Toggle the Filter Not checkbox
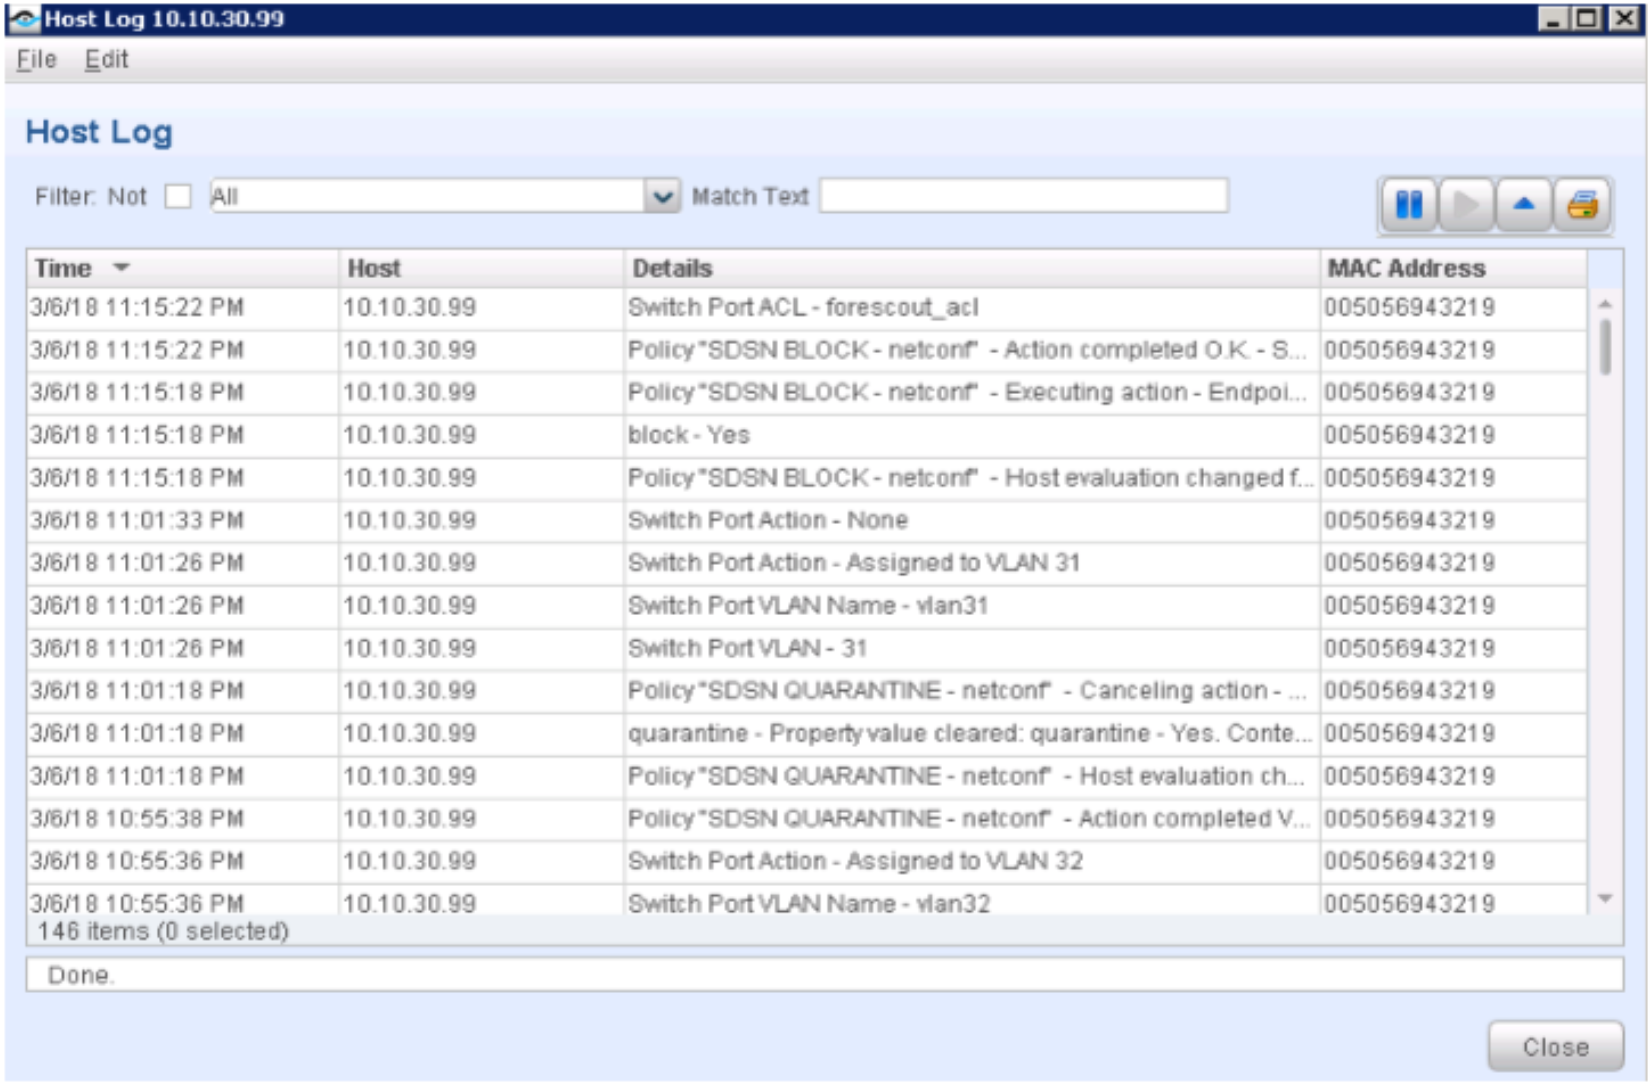Screen dimensions: 1648x1082 point(178,196)
